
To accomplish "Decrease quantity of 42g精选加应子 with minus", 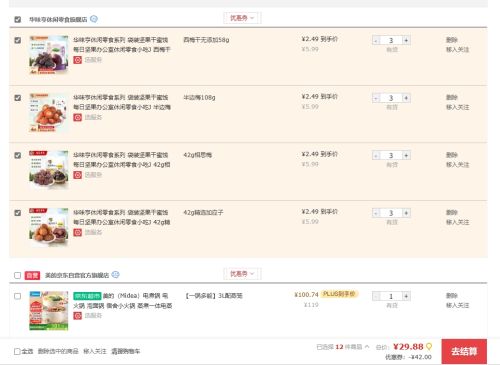I will 376,213.
